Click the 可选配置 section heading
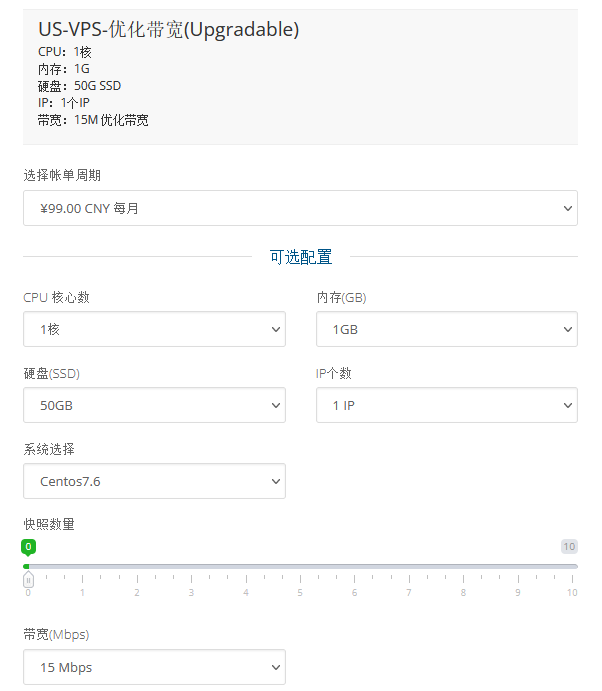The width and height of the screenshot is (602, 691). point(301,257)
